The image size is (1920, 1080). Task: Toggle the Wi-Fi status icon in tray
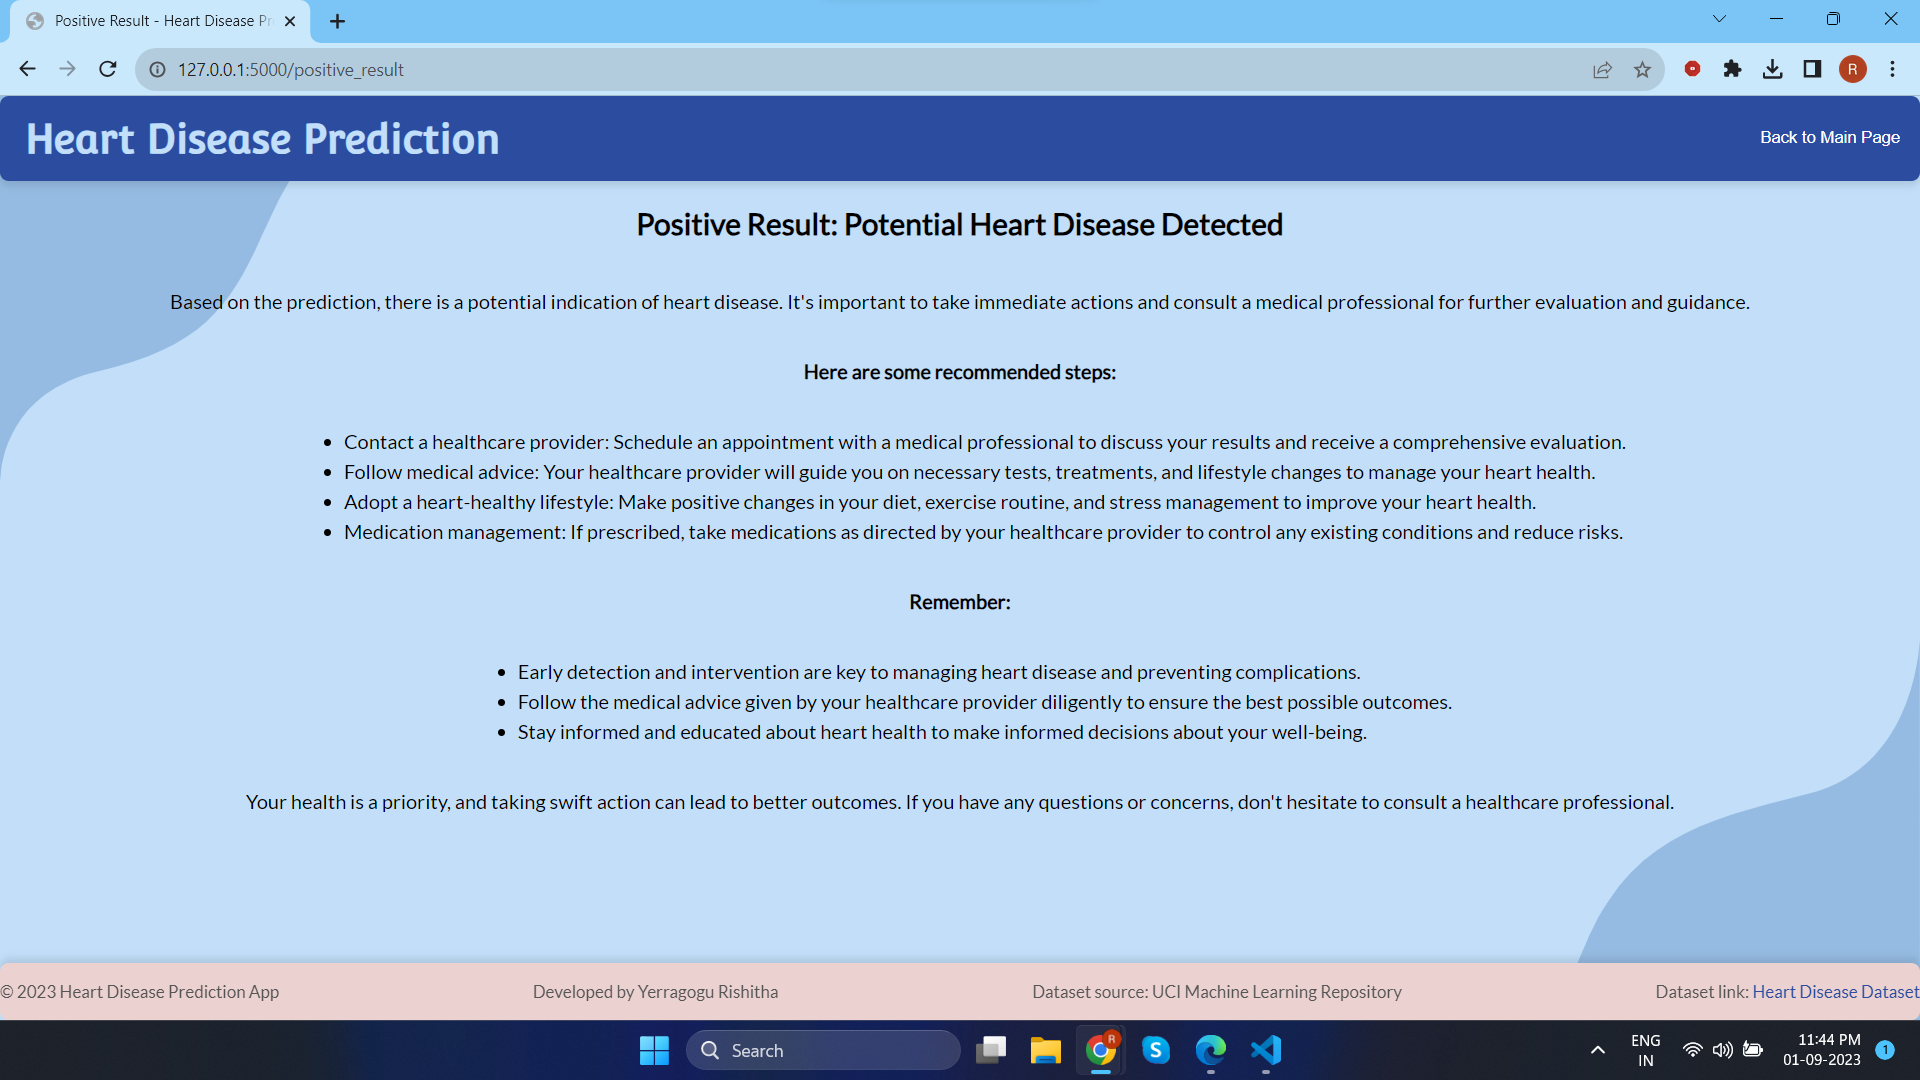coord(1692,1049)
